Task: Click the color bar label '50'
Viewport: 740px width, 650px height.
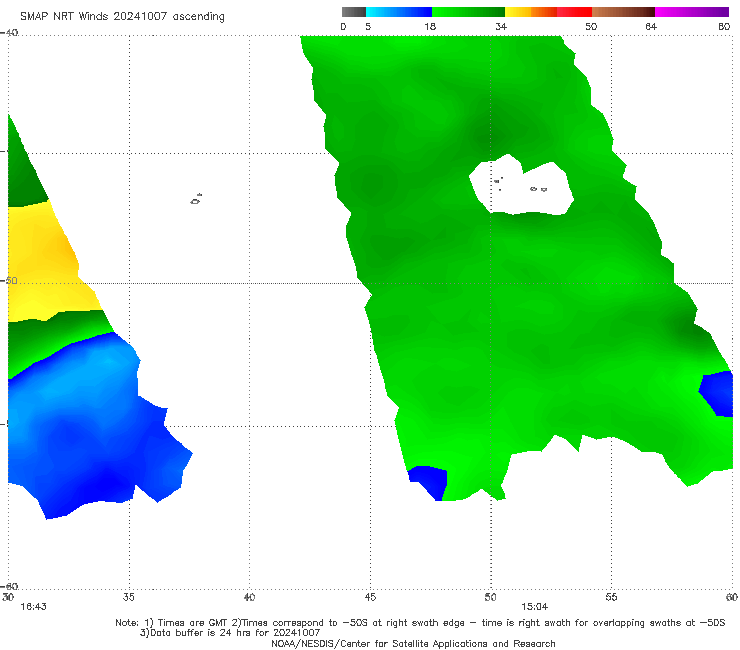Action: tap(591, 26)
